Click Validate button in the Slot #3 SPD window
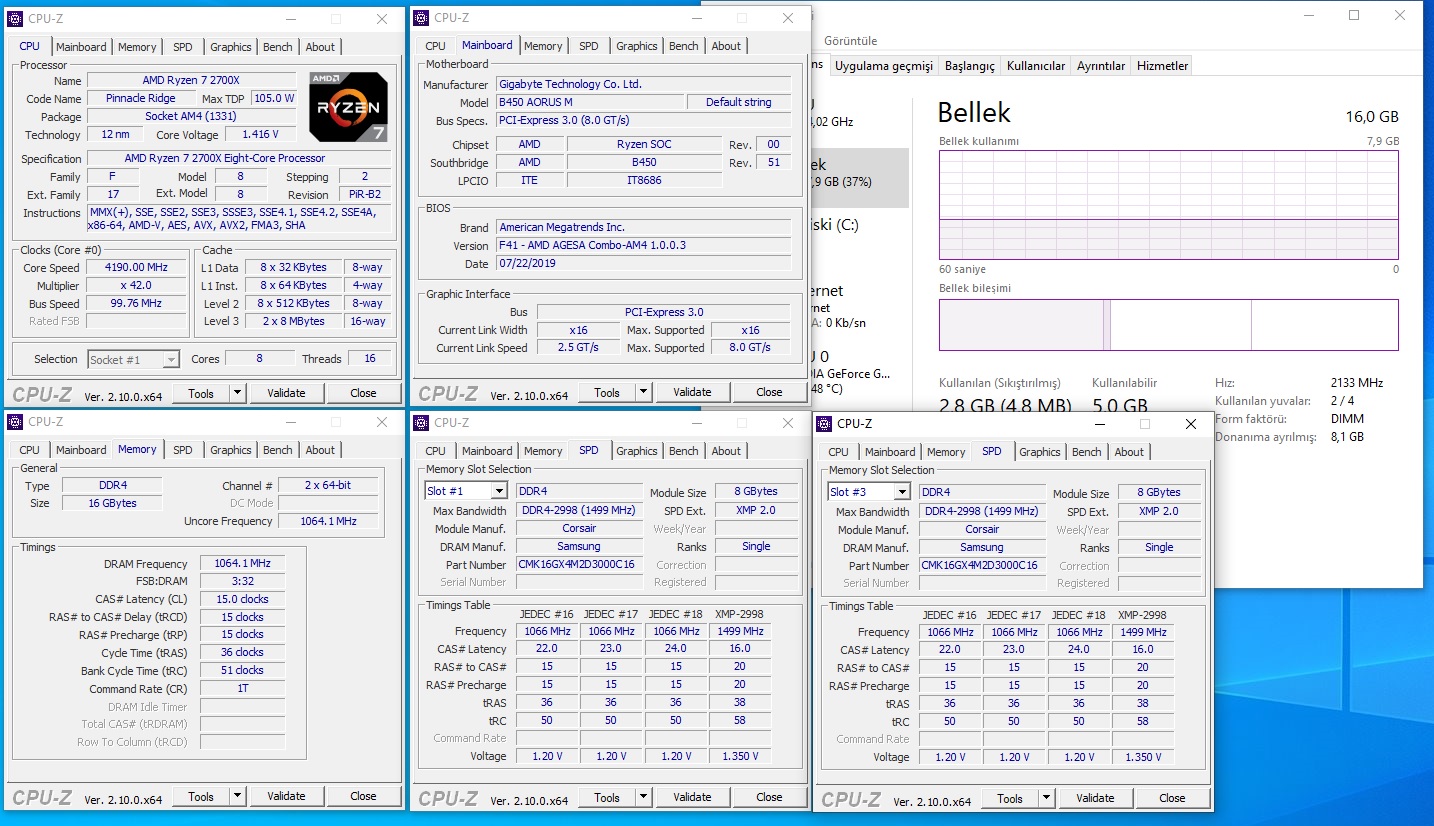The image size is (1434, 826). click(1095, 798)
